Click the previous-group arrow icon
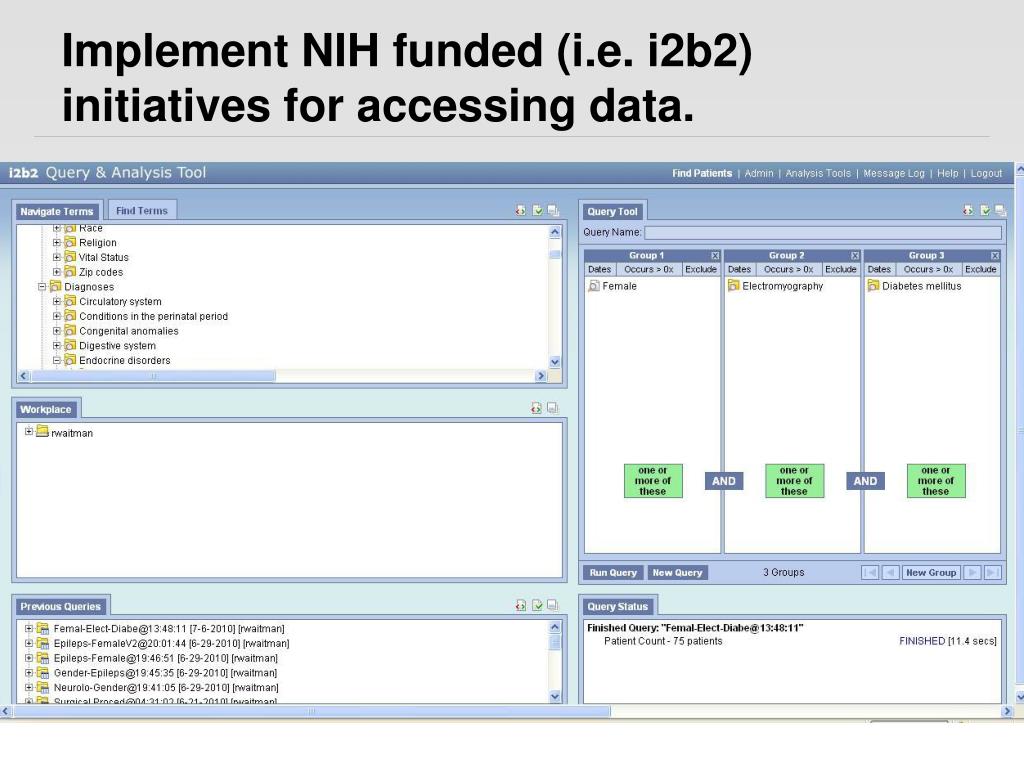Screen dimensions: 1024x768 coord(891,573)
